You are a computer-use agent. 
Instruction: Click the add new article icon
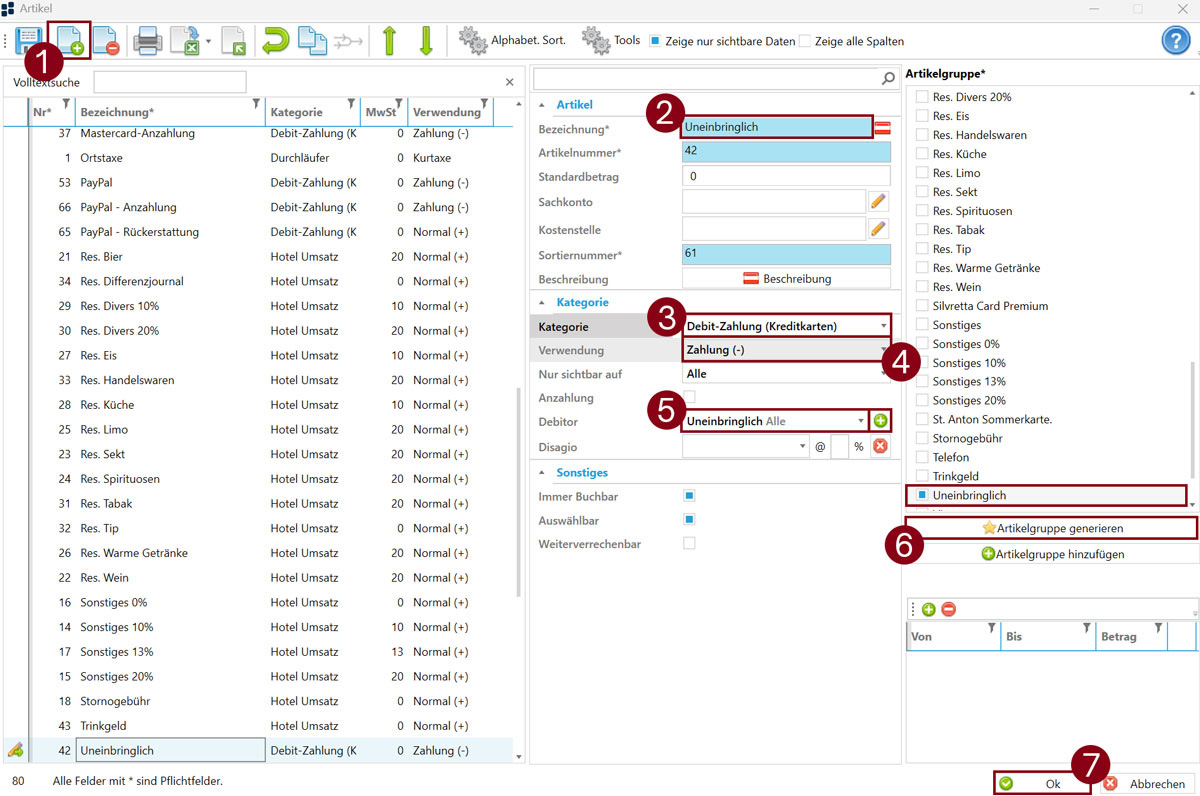(x=68, y=41)
